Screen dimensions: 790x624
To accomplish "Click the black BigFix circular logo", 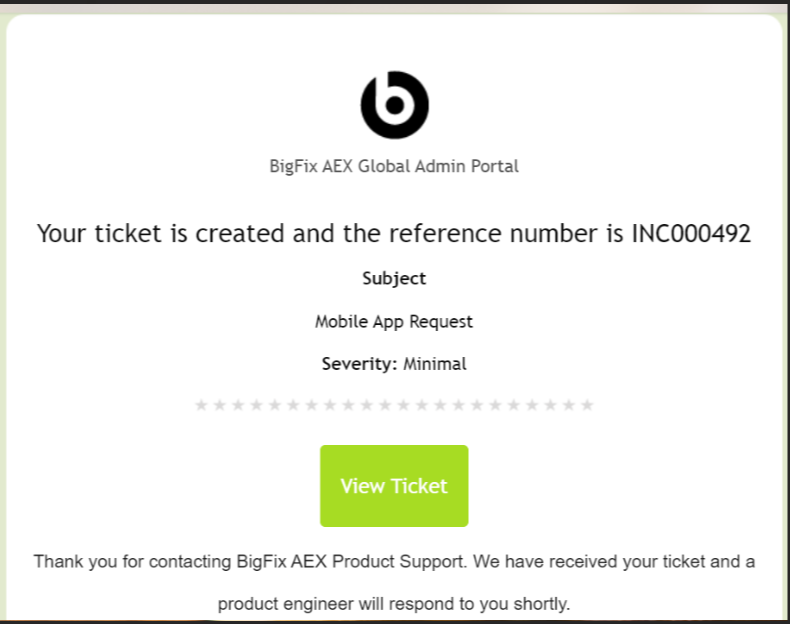I will pyautogui.click(x=394, y=104).
